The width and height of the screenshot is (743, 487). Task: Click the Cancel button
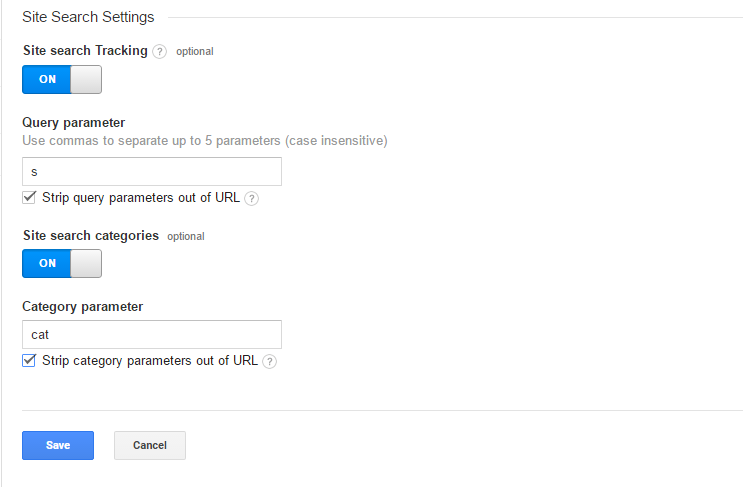[150, 445]
